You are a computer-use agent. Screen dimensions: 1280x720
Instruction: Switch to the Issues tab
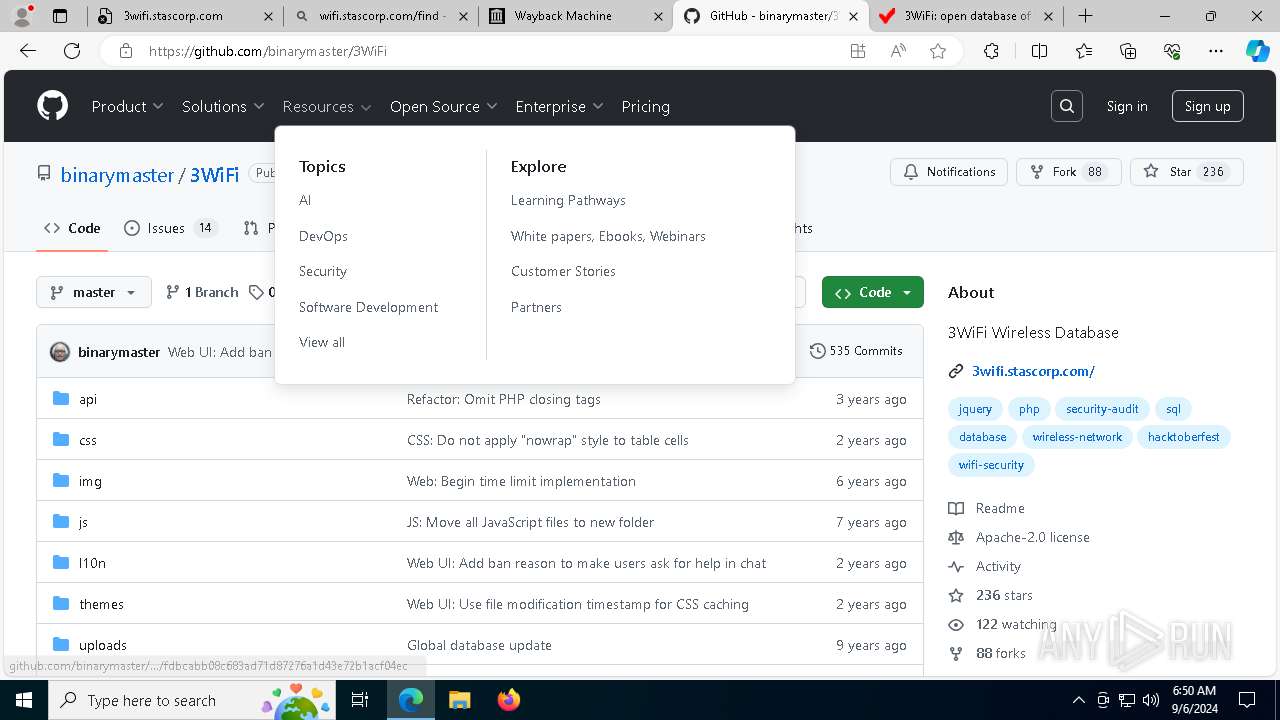point(169,228)
